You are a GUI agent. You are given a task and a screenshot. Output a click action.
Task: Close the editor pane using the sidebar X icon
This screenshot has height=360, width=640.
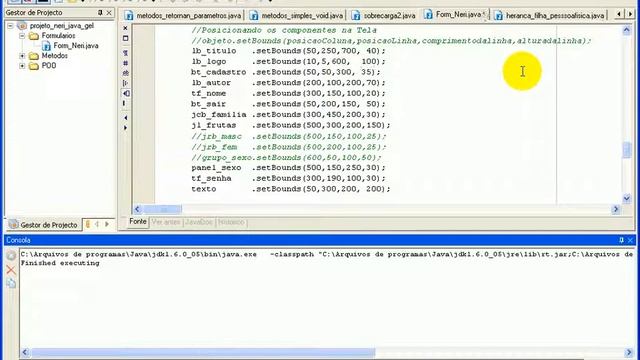pos(125,28)
